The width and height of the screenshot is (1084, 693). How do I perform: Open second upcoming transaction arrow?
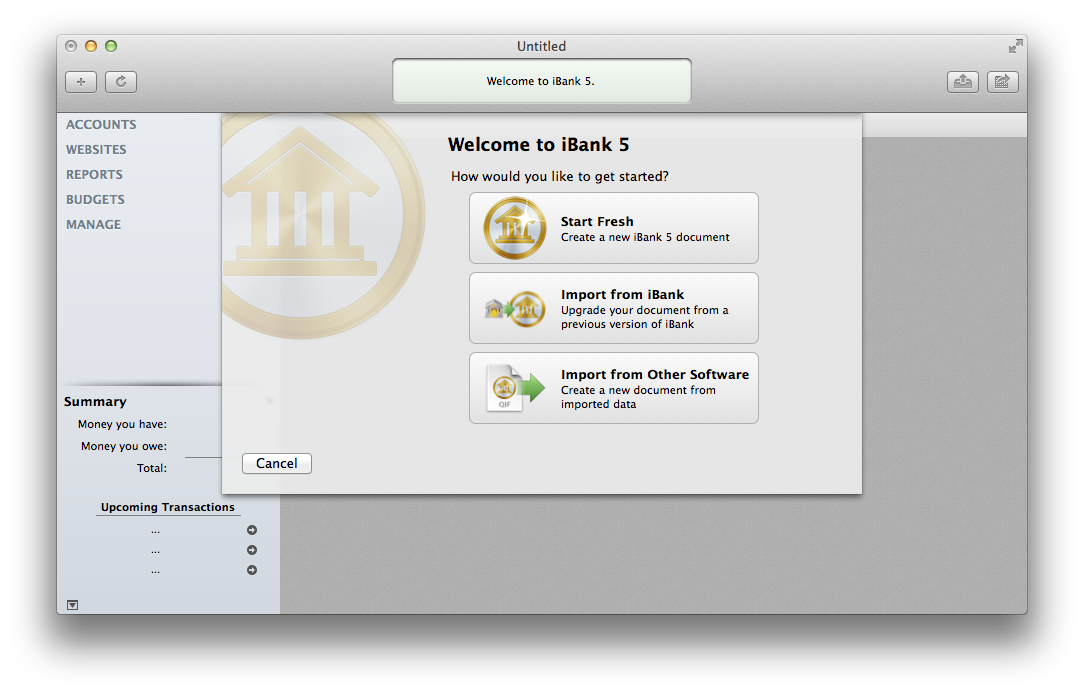point(252,551)
